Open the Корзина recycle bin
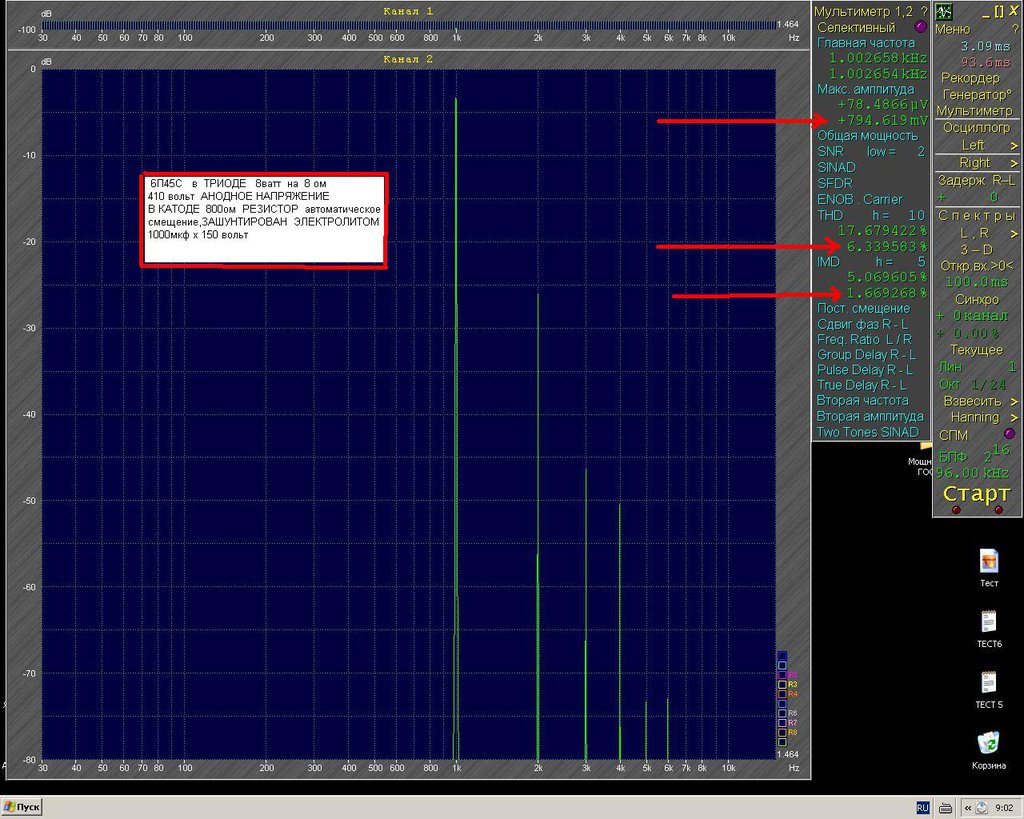 989,750
